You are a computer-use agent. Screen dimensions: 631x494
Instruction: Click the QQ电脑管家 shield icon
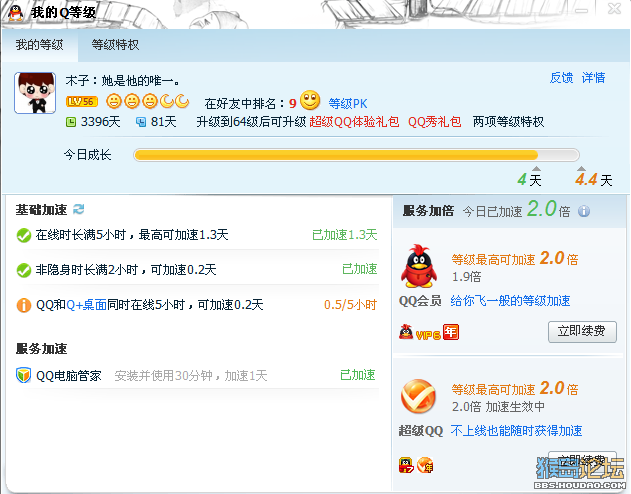coord(23,375)
